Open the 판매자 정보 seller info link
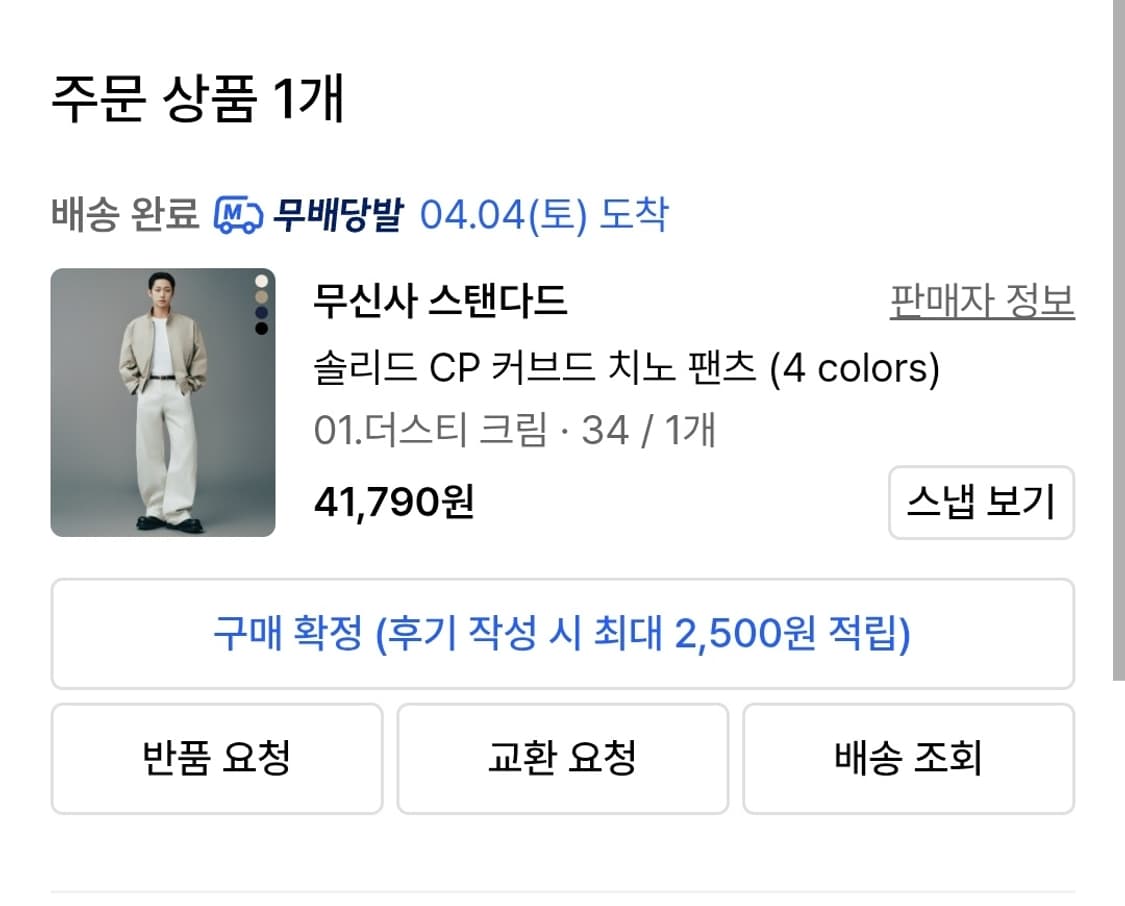Image resolution: width=1125 pixels, height=906 pixels. pyautogui.click(x=983, y=297)
